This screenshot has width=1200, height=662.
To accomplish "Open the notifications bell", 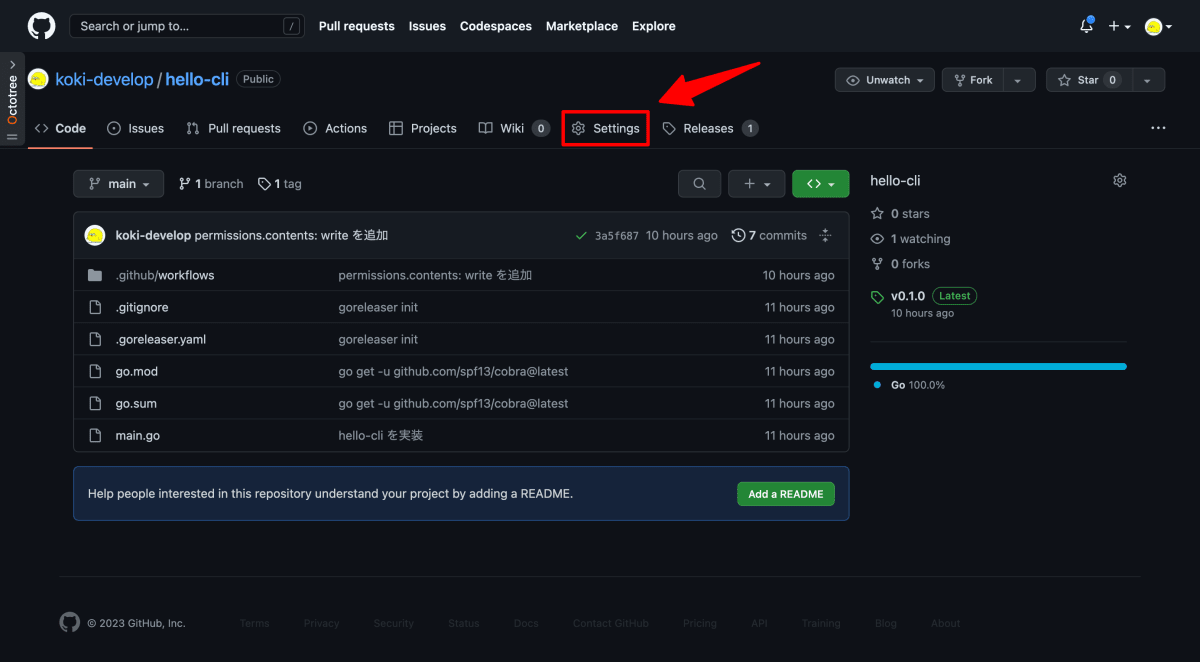I will tap(1086, 25).
